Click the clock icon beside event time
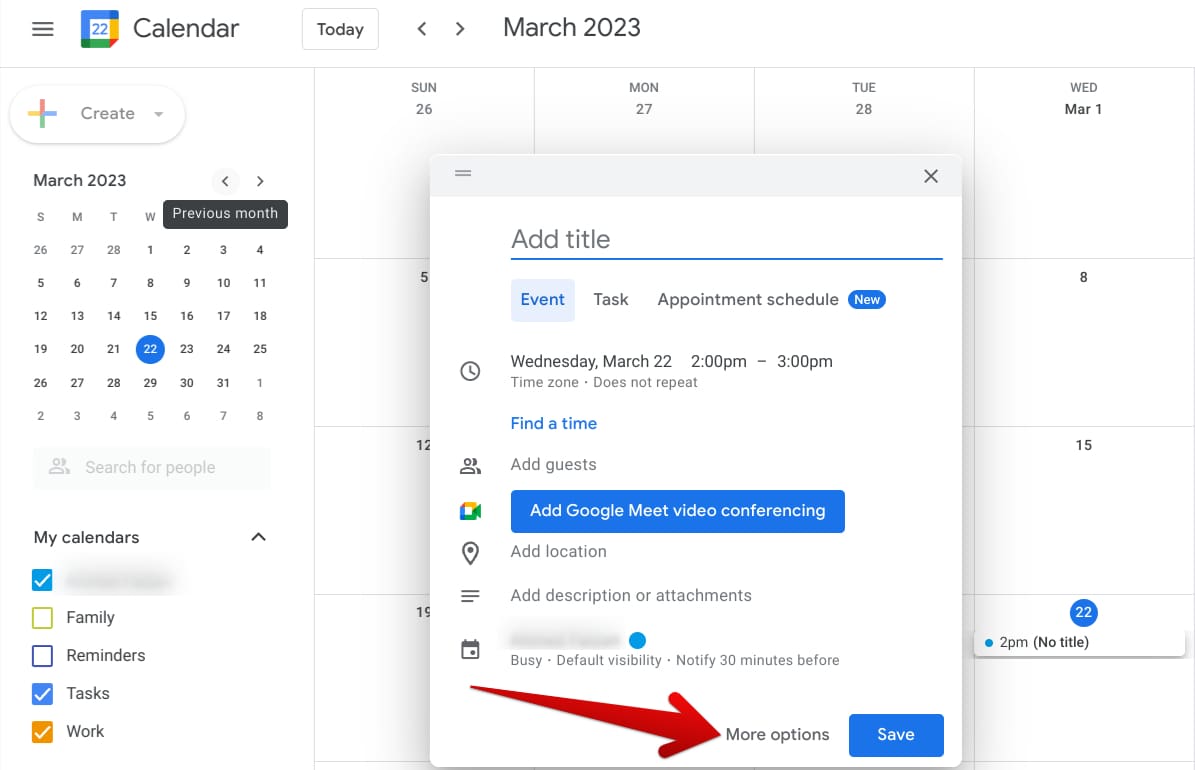The height and width of the screenshot is (770, 1195). (x=470, y=371)
